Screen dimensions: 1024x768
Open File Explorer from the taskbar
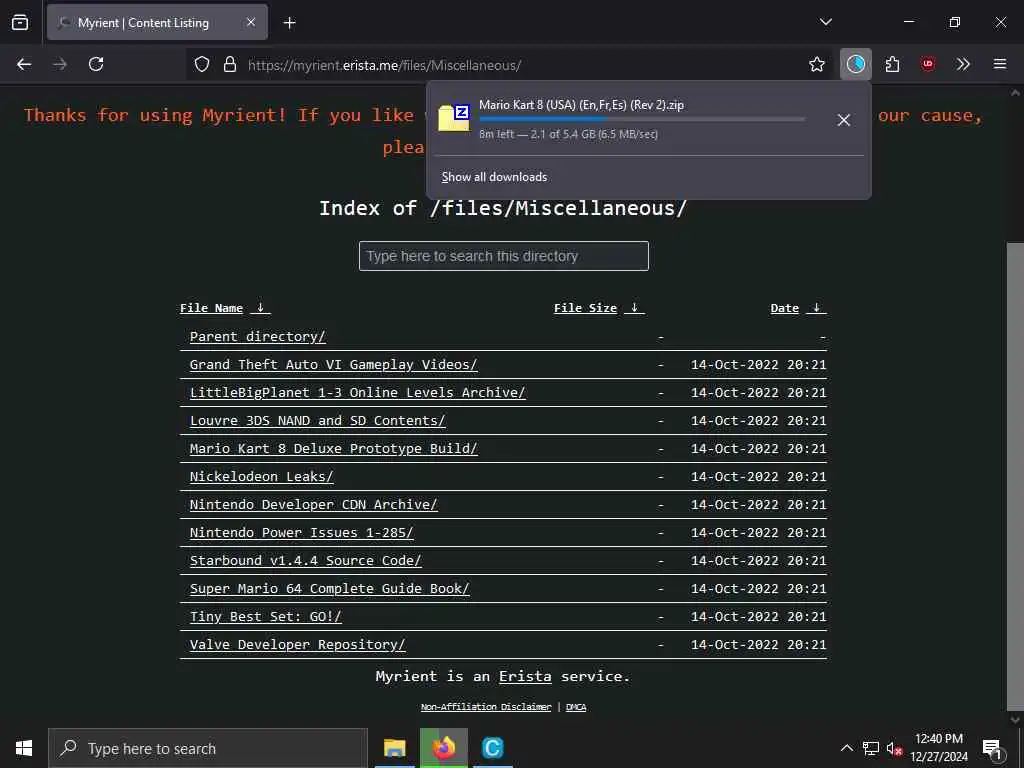(394, 748)
